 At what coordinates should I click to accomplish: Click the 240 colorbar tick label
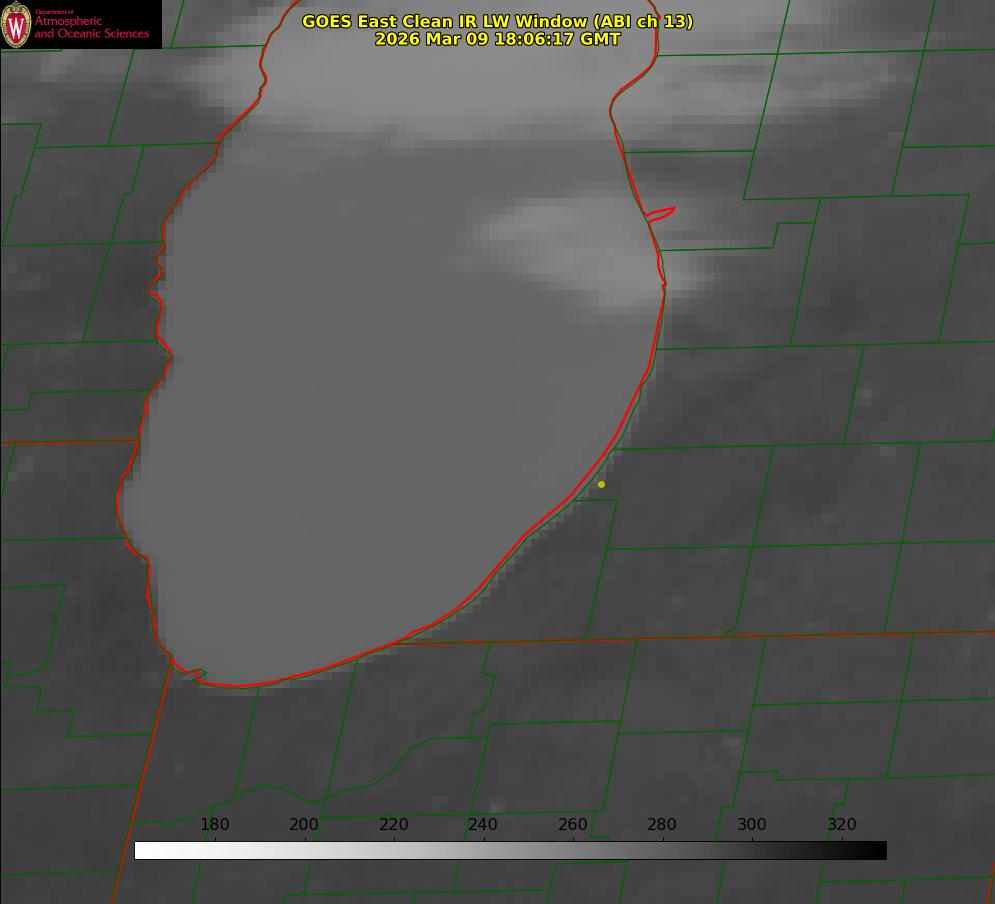(483, 824)
